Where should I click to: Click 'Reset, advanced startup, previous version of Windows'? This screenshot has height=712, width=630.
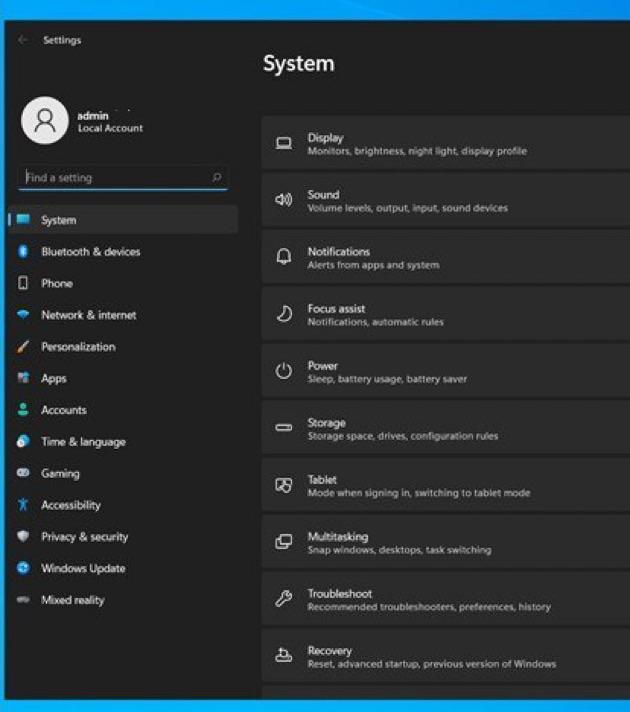coord(432,664)
